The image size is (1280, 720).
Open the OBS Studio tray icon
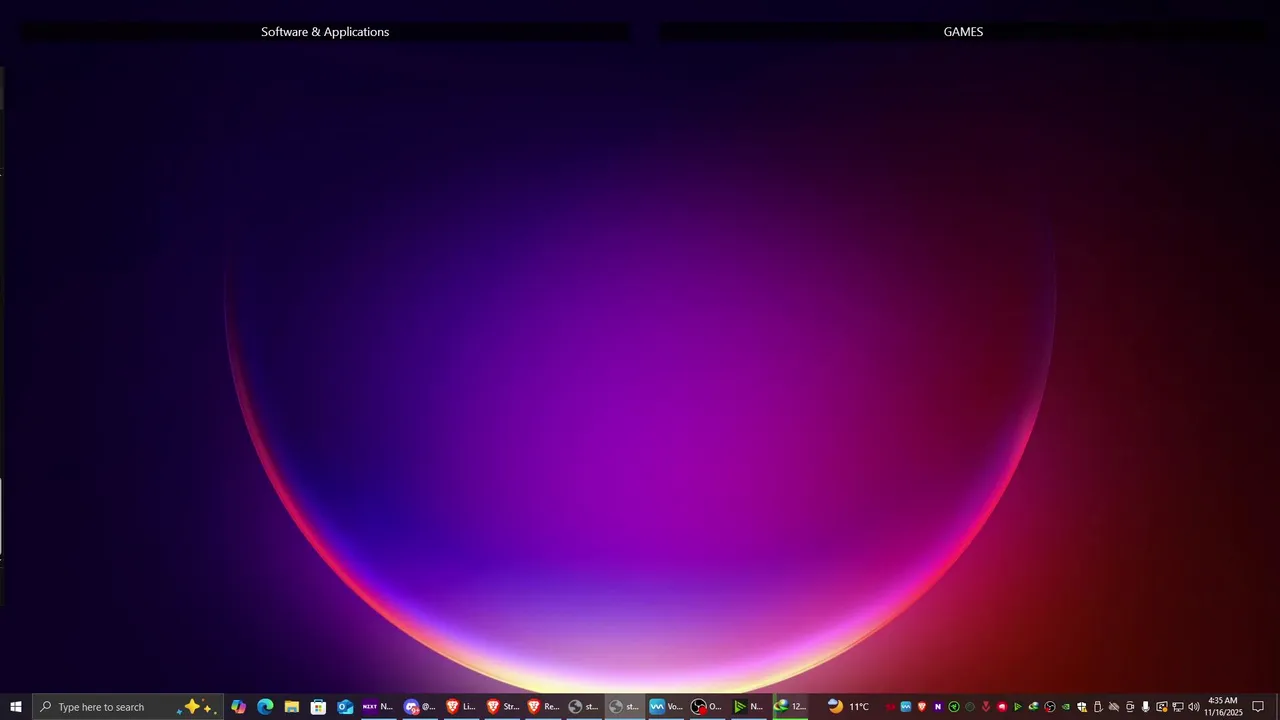[x=1050, y=707]
